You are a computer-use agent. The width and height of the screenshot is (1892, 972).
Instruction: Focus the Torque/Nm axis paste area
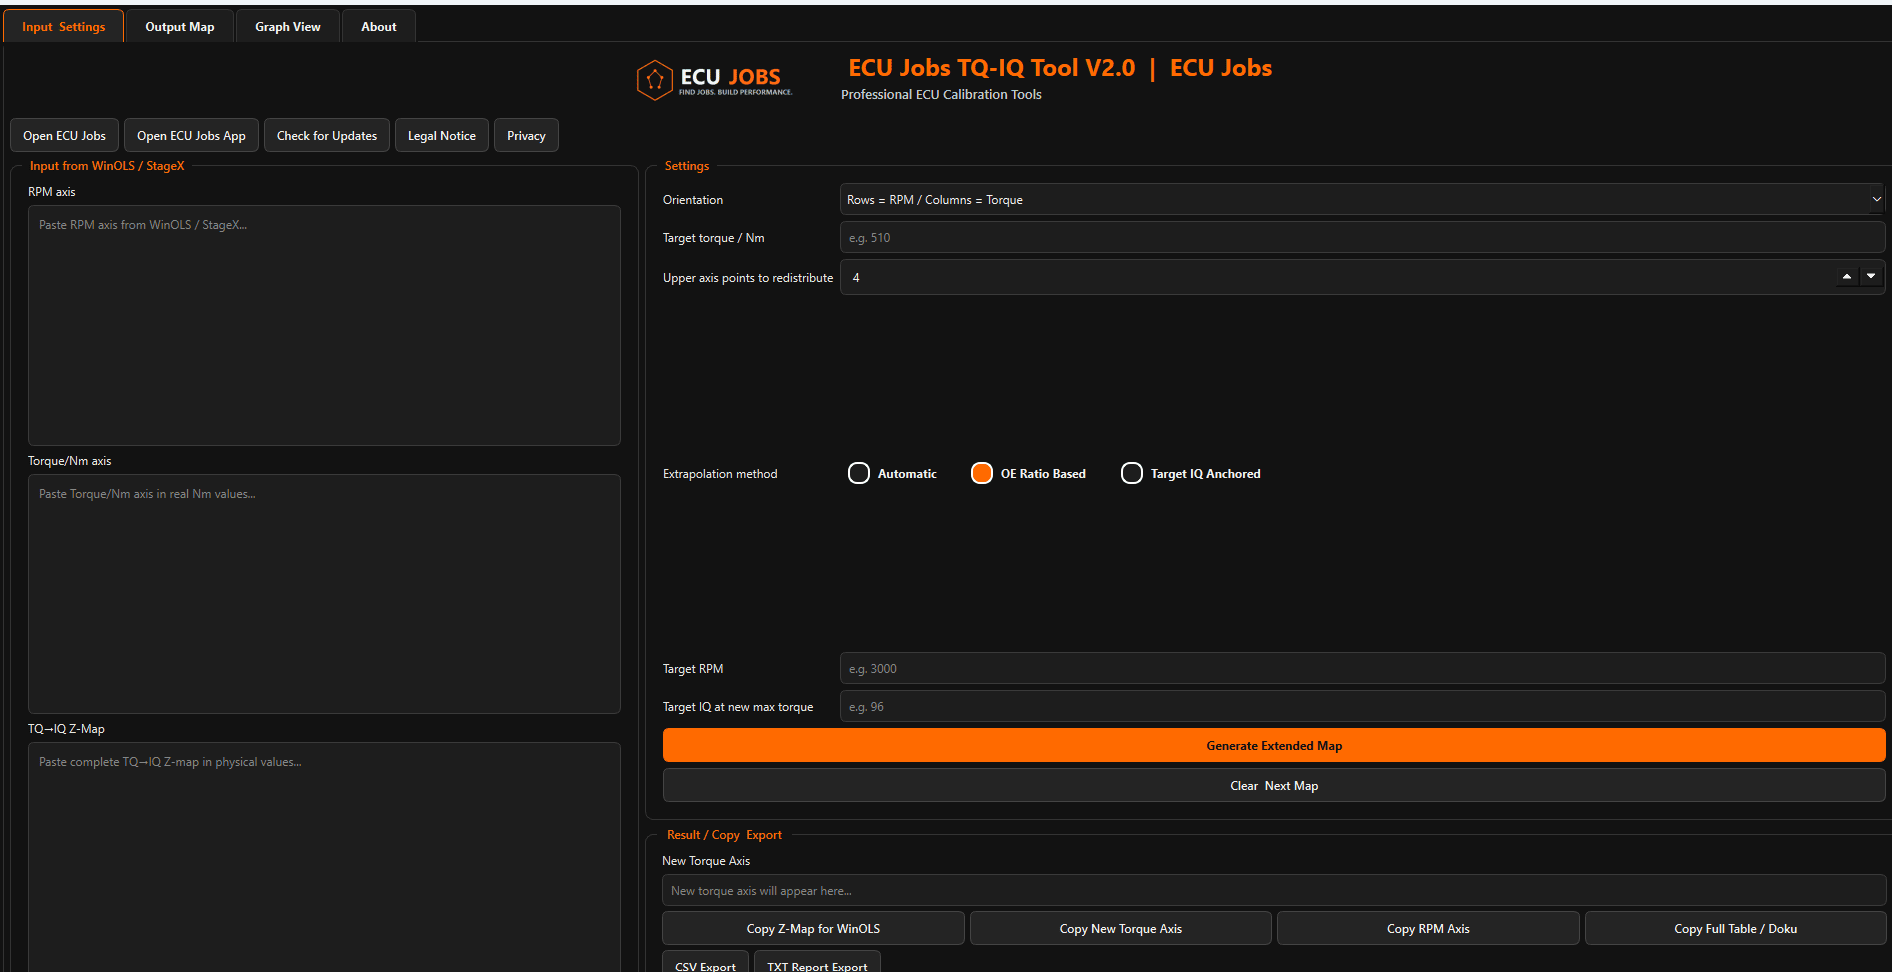pos(324,594)
